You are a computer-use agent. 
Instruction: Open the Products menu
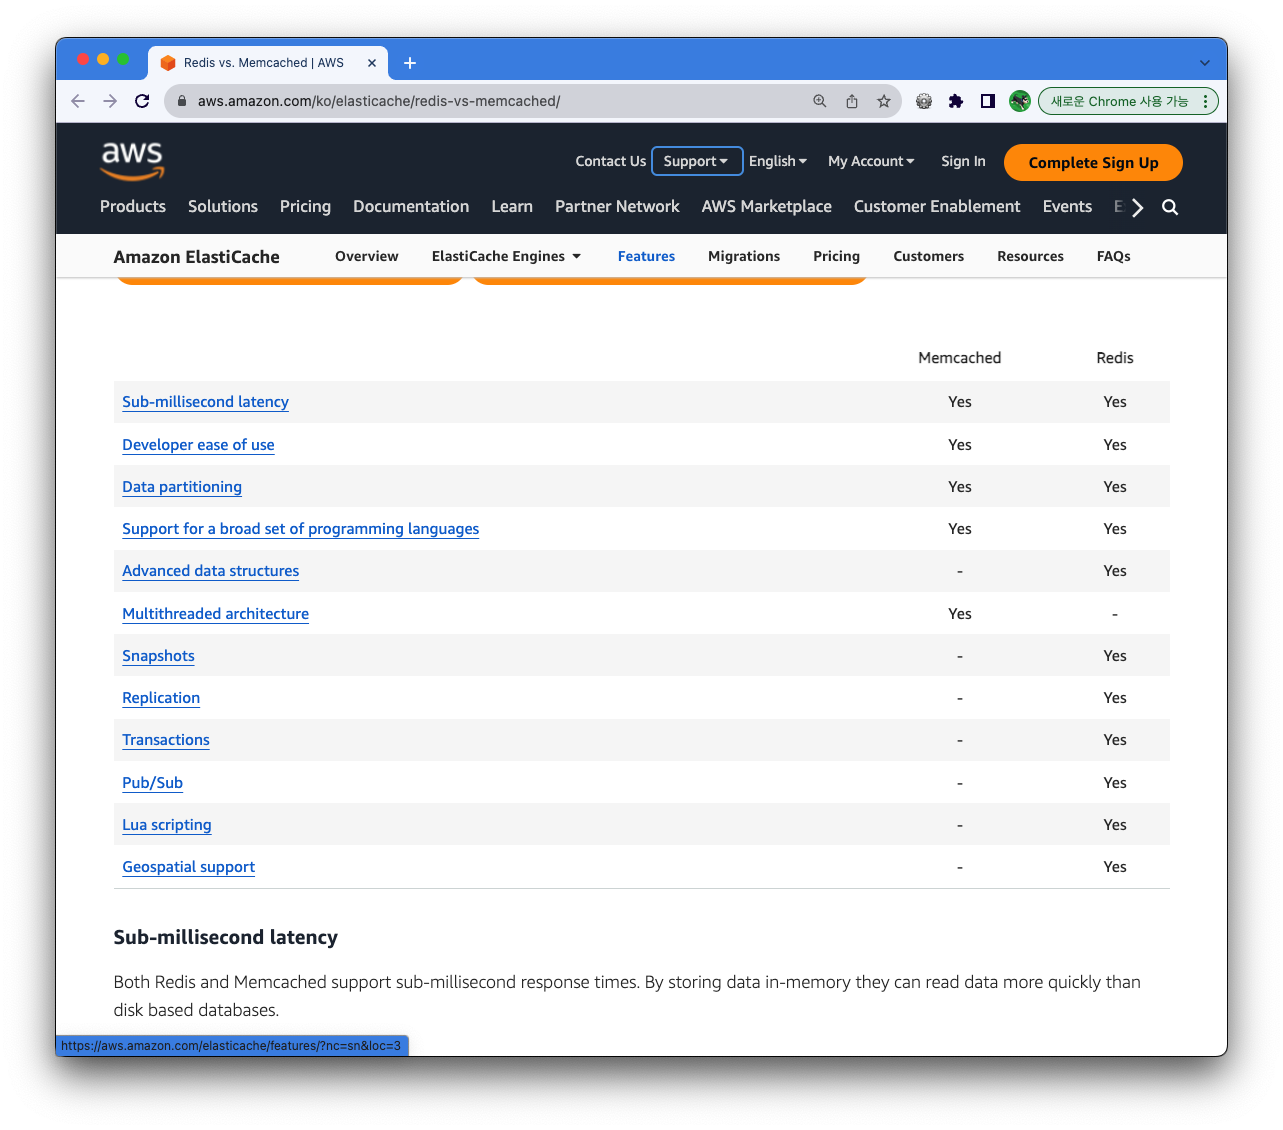133,206
